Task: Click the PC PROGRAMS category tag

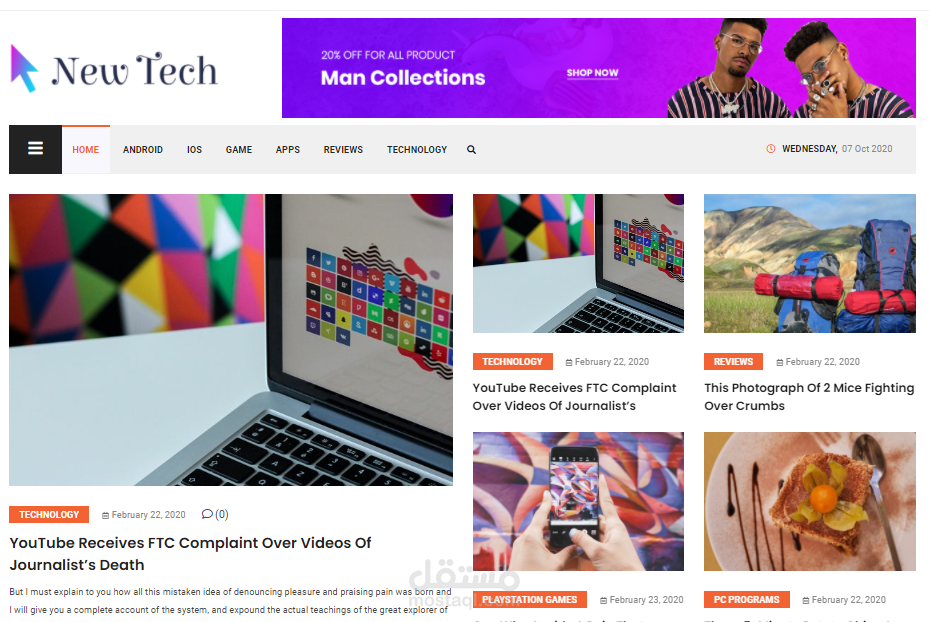Action: (x=747, y=599)
